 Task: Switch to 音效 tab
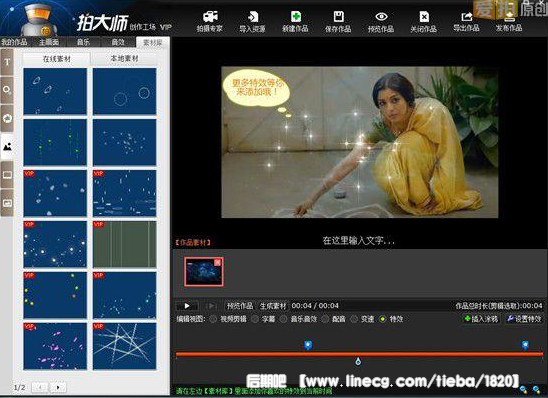(118, 42)
